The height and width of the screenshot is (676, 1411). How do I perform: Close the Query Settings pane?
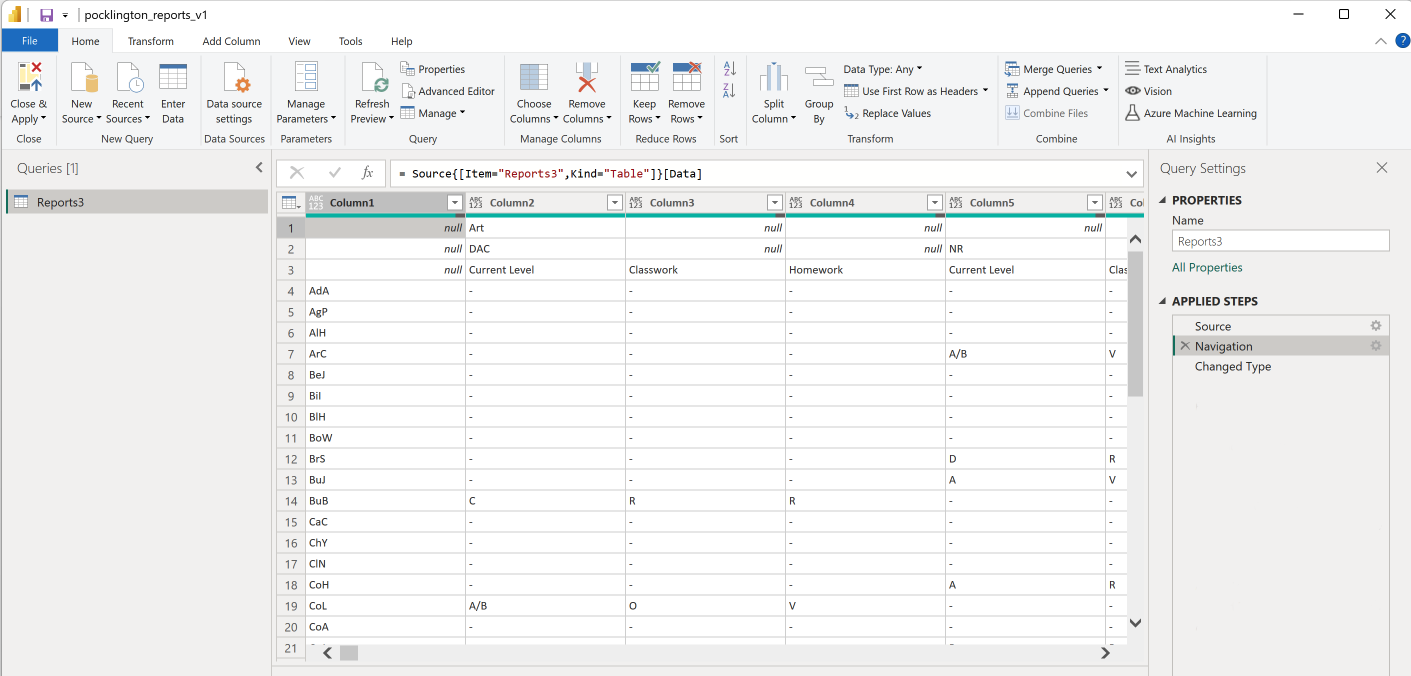point(1382,168)
